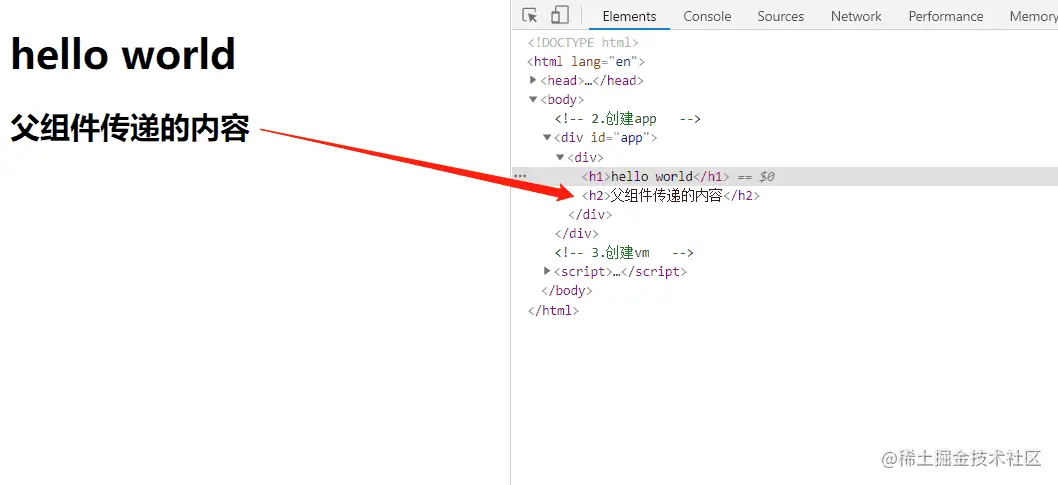This screenshot has width=1058, height=485.
Task: Switch to the Network tab
Action: click(x=856, y=16)
